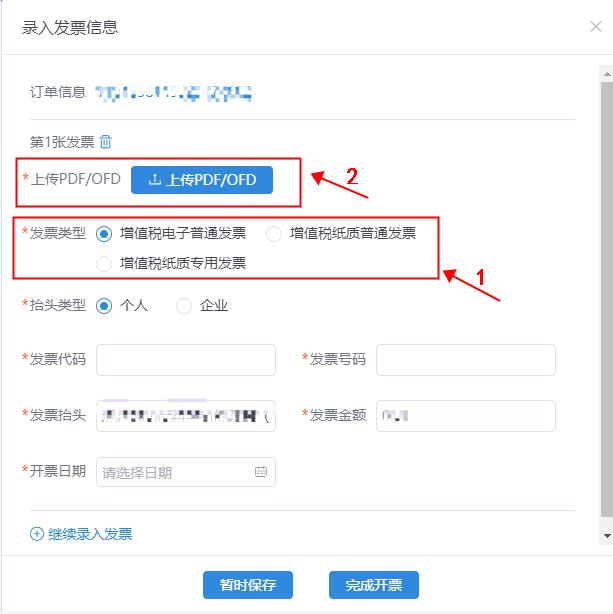Click the 暂时保存 button

[248, 585]
